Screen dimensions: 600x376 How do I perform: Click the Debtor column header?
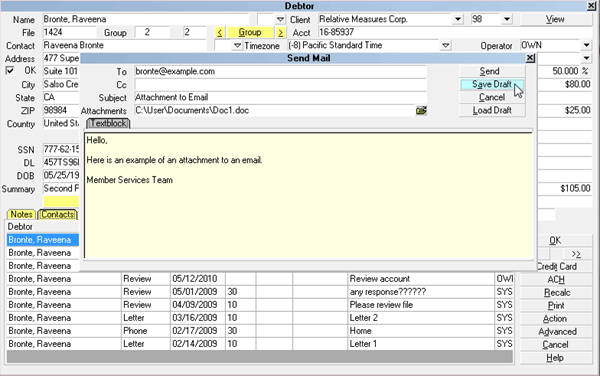43,227
